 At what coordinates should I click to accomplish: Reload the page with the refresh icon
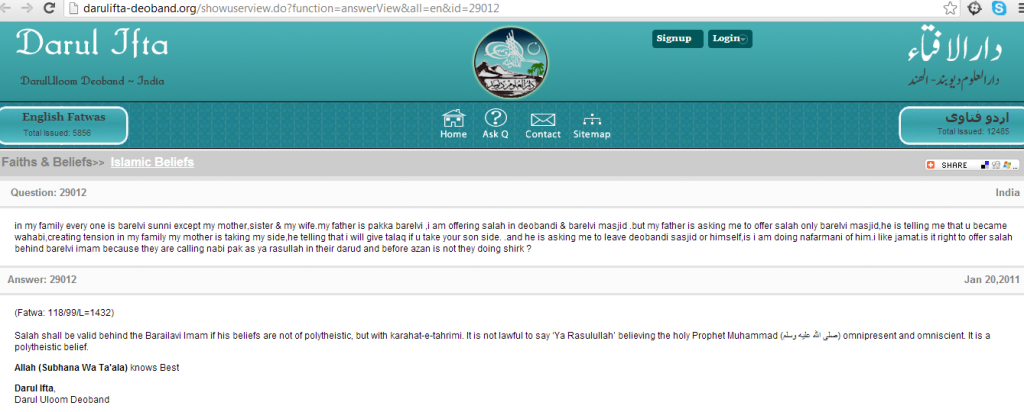click(48, 8)
